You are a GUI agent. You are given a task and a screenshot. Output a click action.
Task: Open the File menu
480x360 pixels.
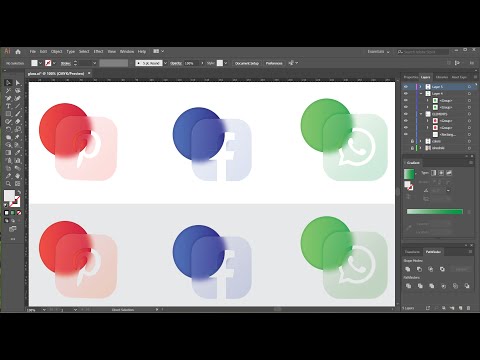[x=33, y=52]
